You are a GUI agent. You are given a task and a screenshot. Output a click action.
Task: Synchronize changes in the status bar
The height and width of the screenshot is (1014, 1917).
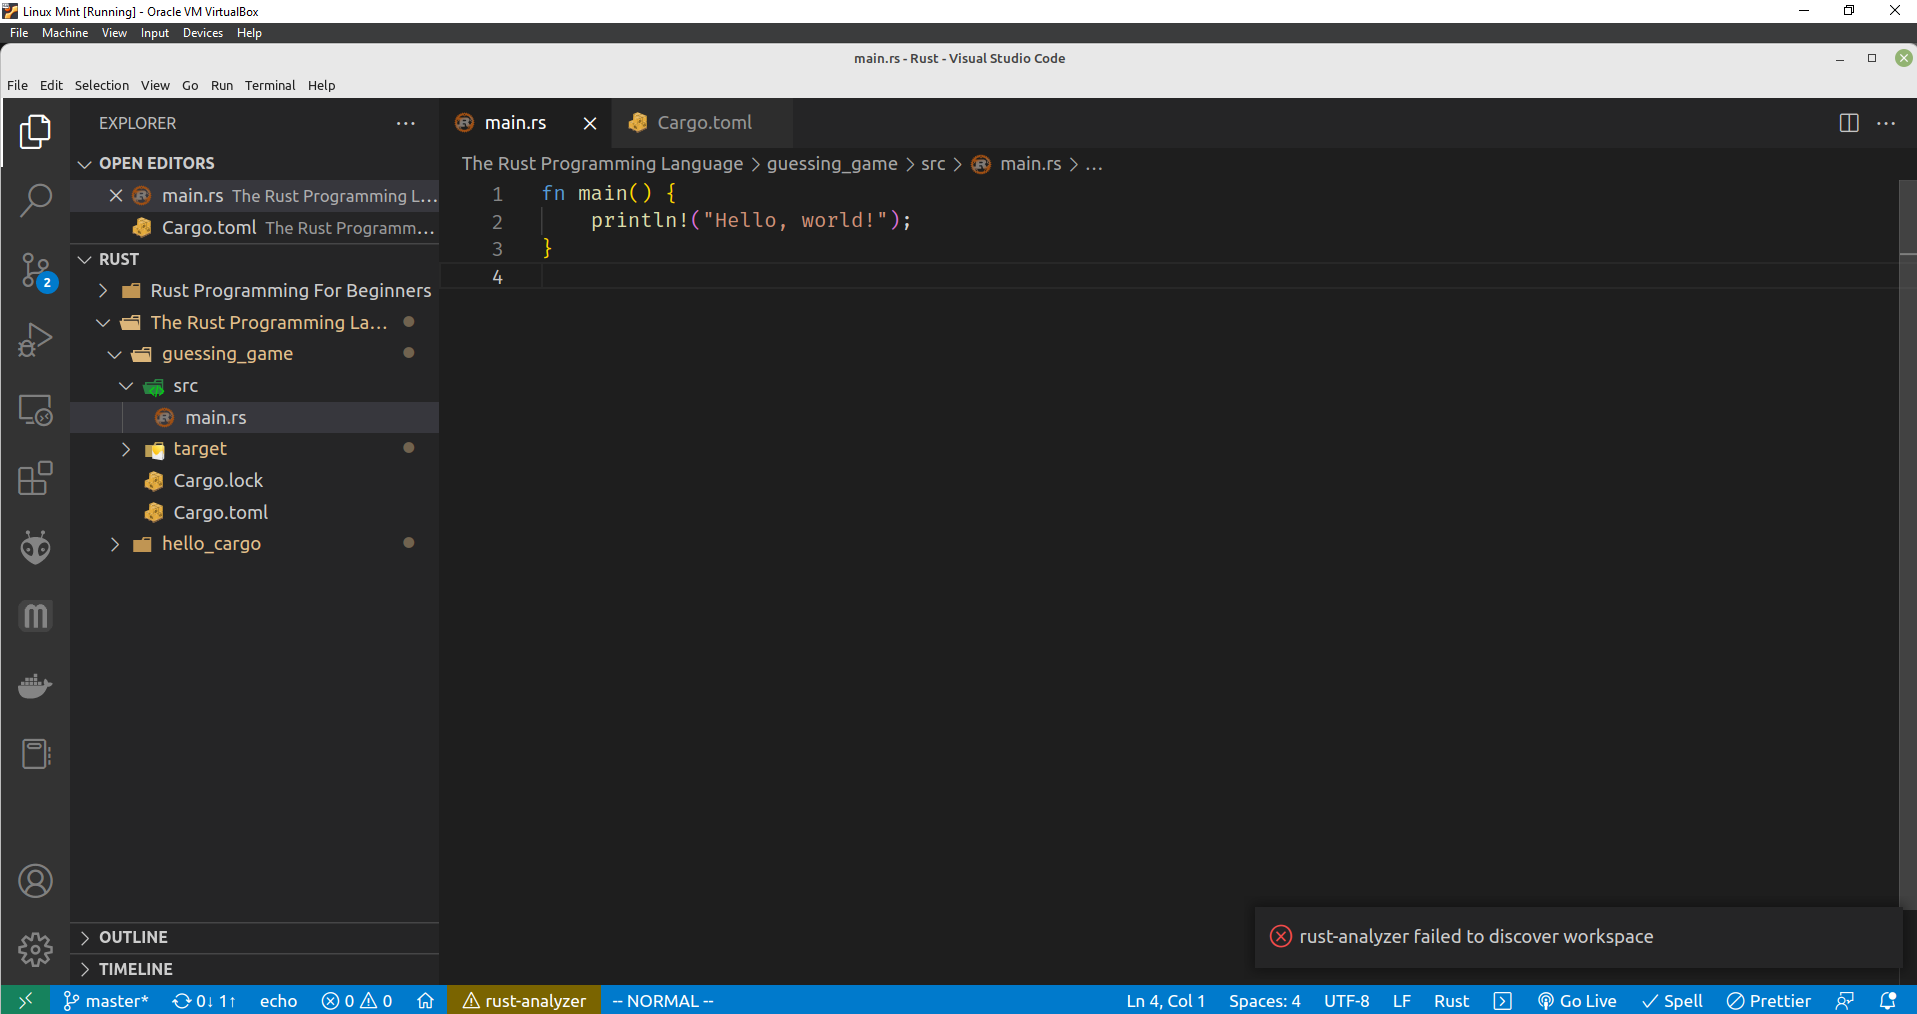point(204,1000)
